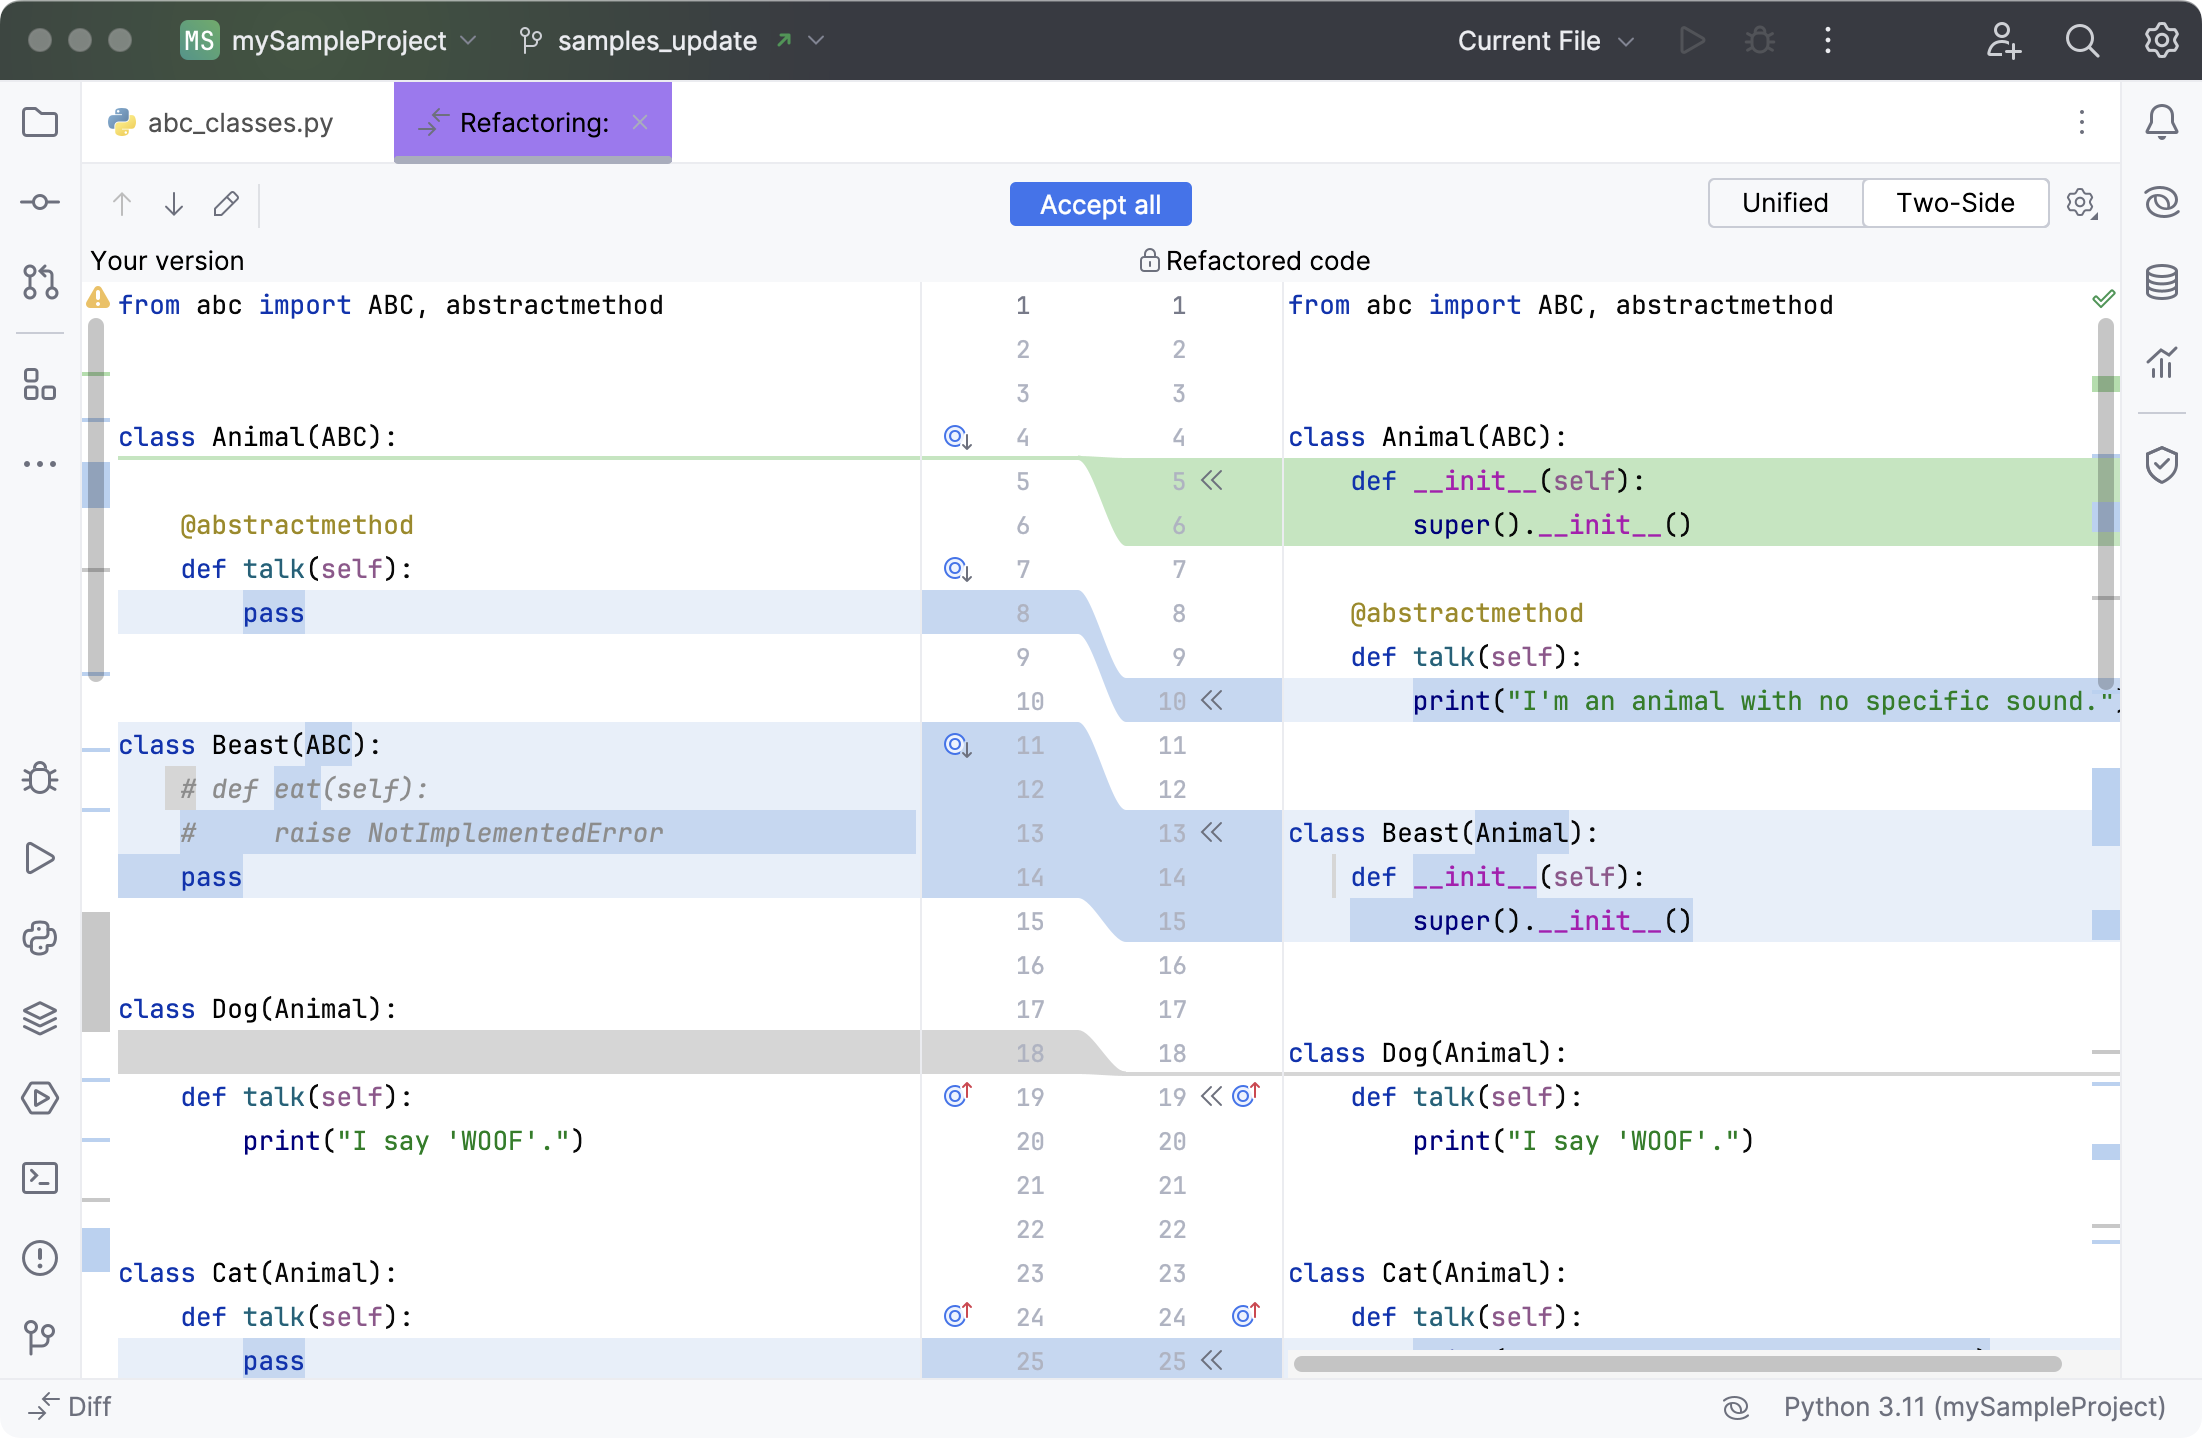Click the Python 3.11 interpreter link
The height and width of the screenshot is (1438, 2202).
pyautogui.click(x=1971, y=1406)
